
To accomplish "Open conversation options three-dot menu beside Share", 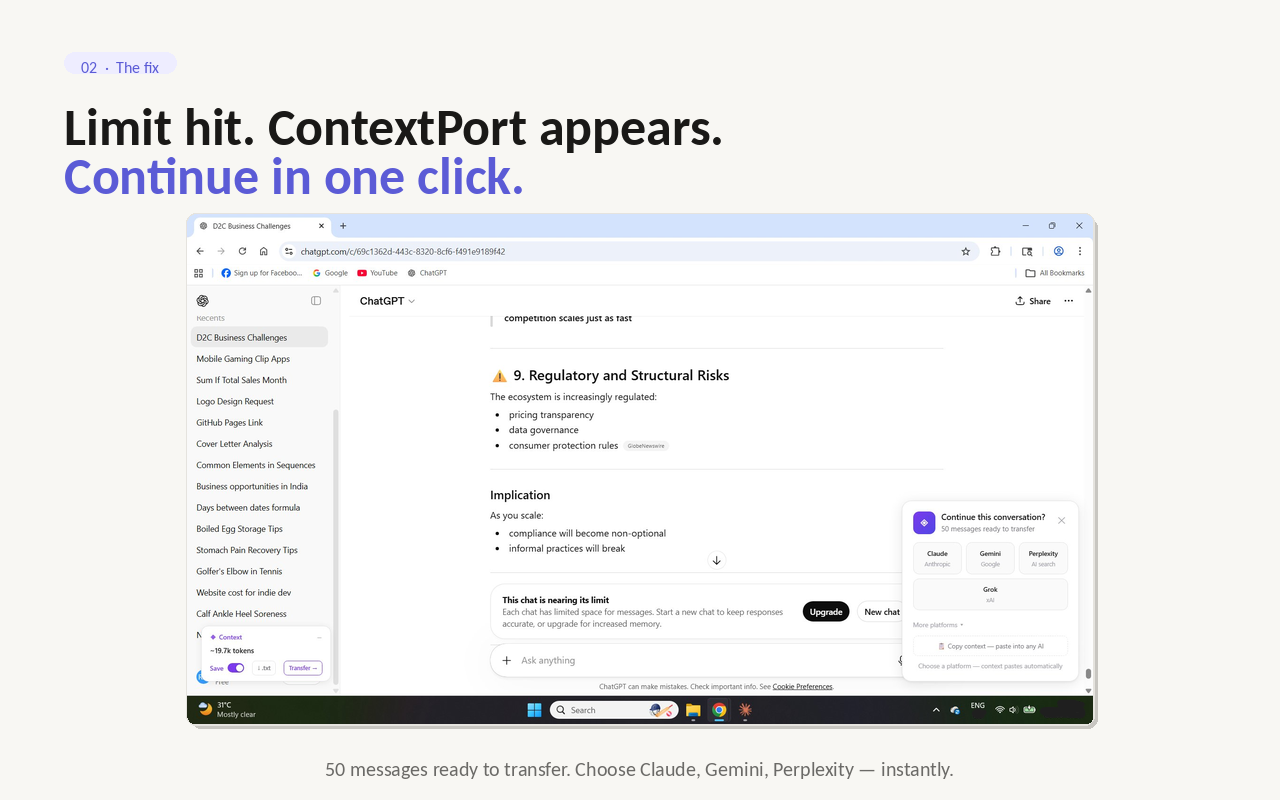I will click(1068, 301).
